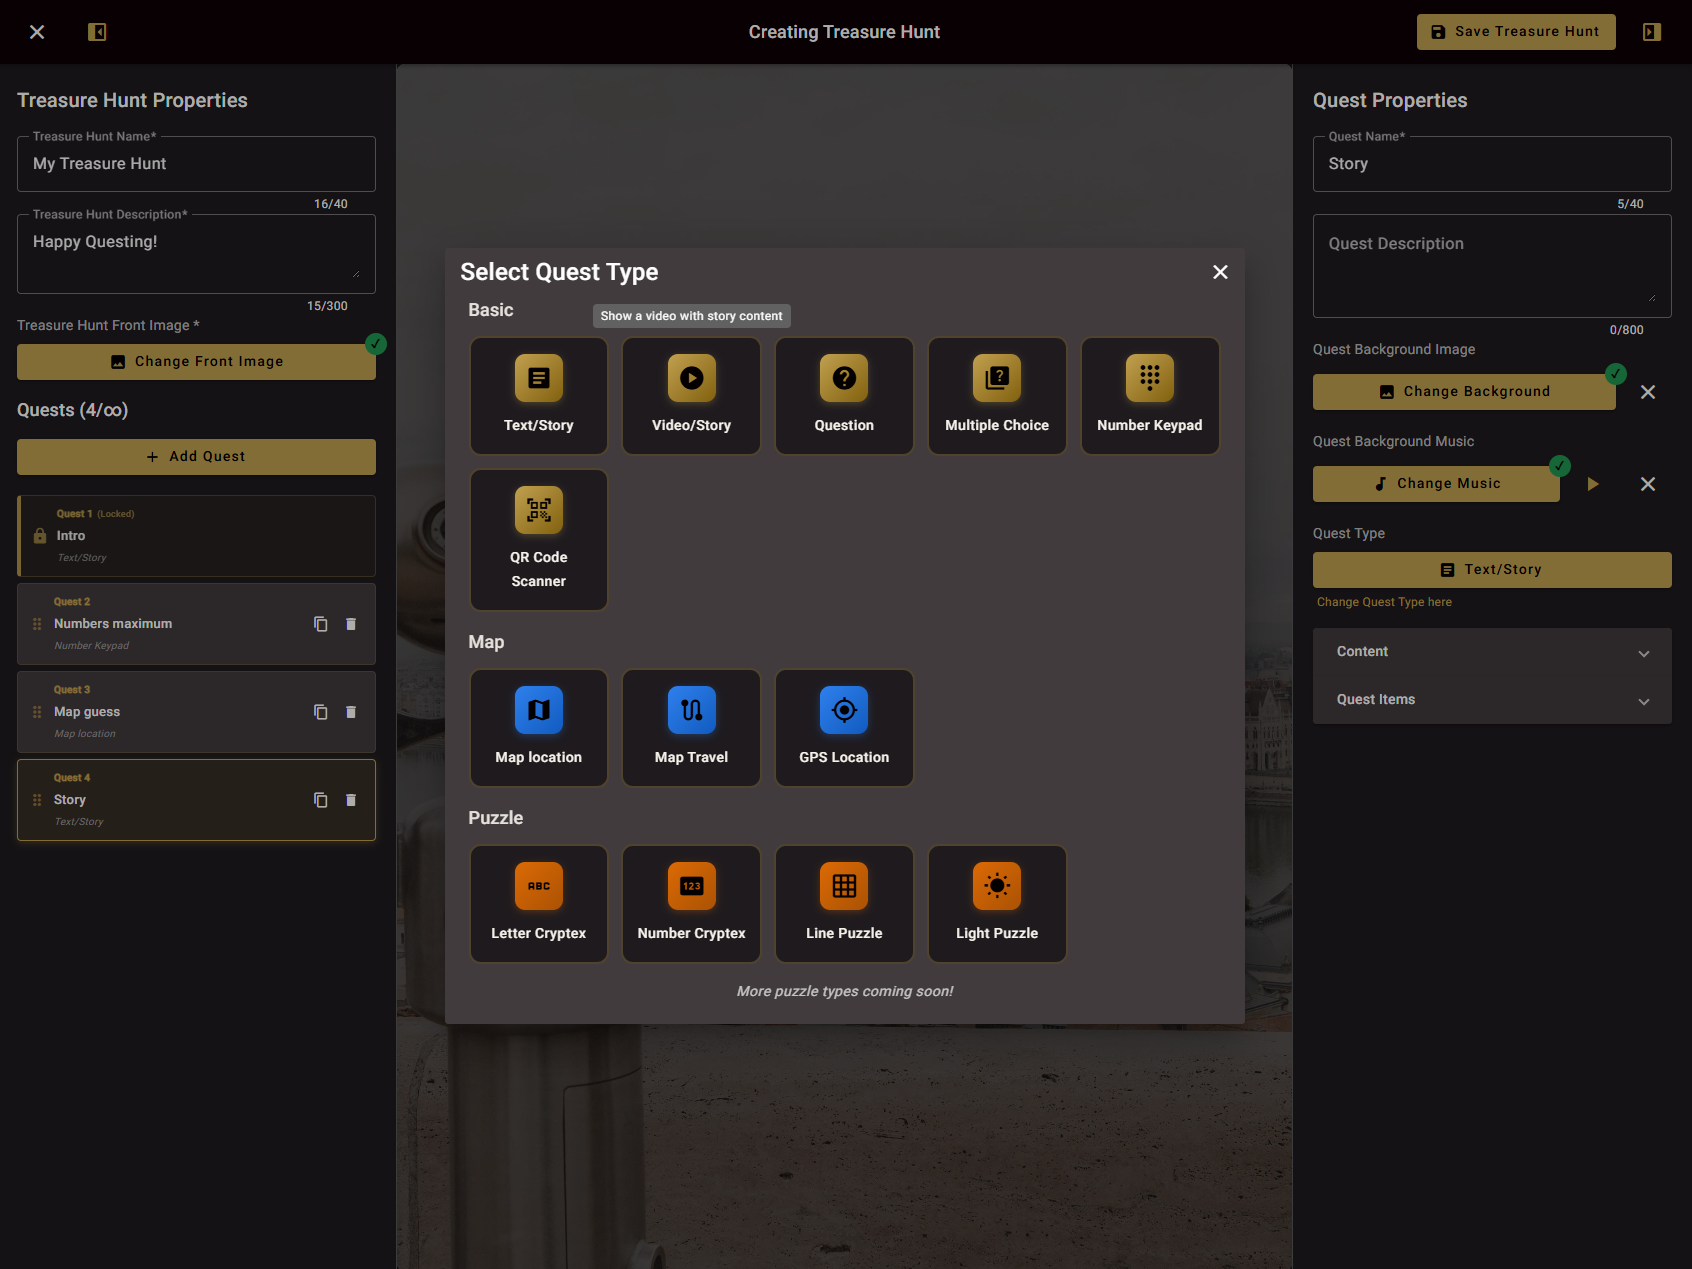Play the quest background music preview
Viewport: 1692px width, 1269px height.
tap(1592, 484)
